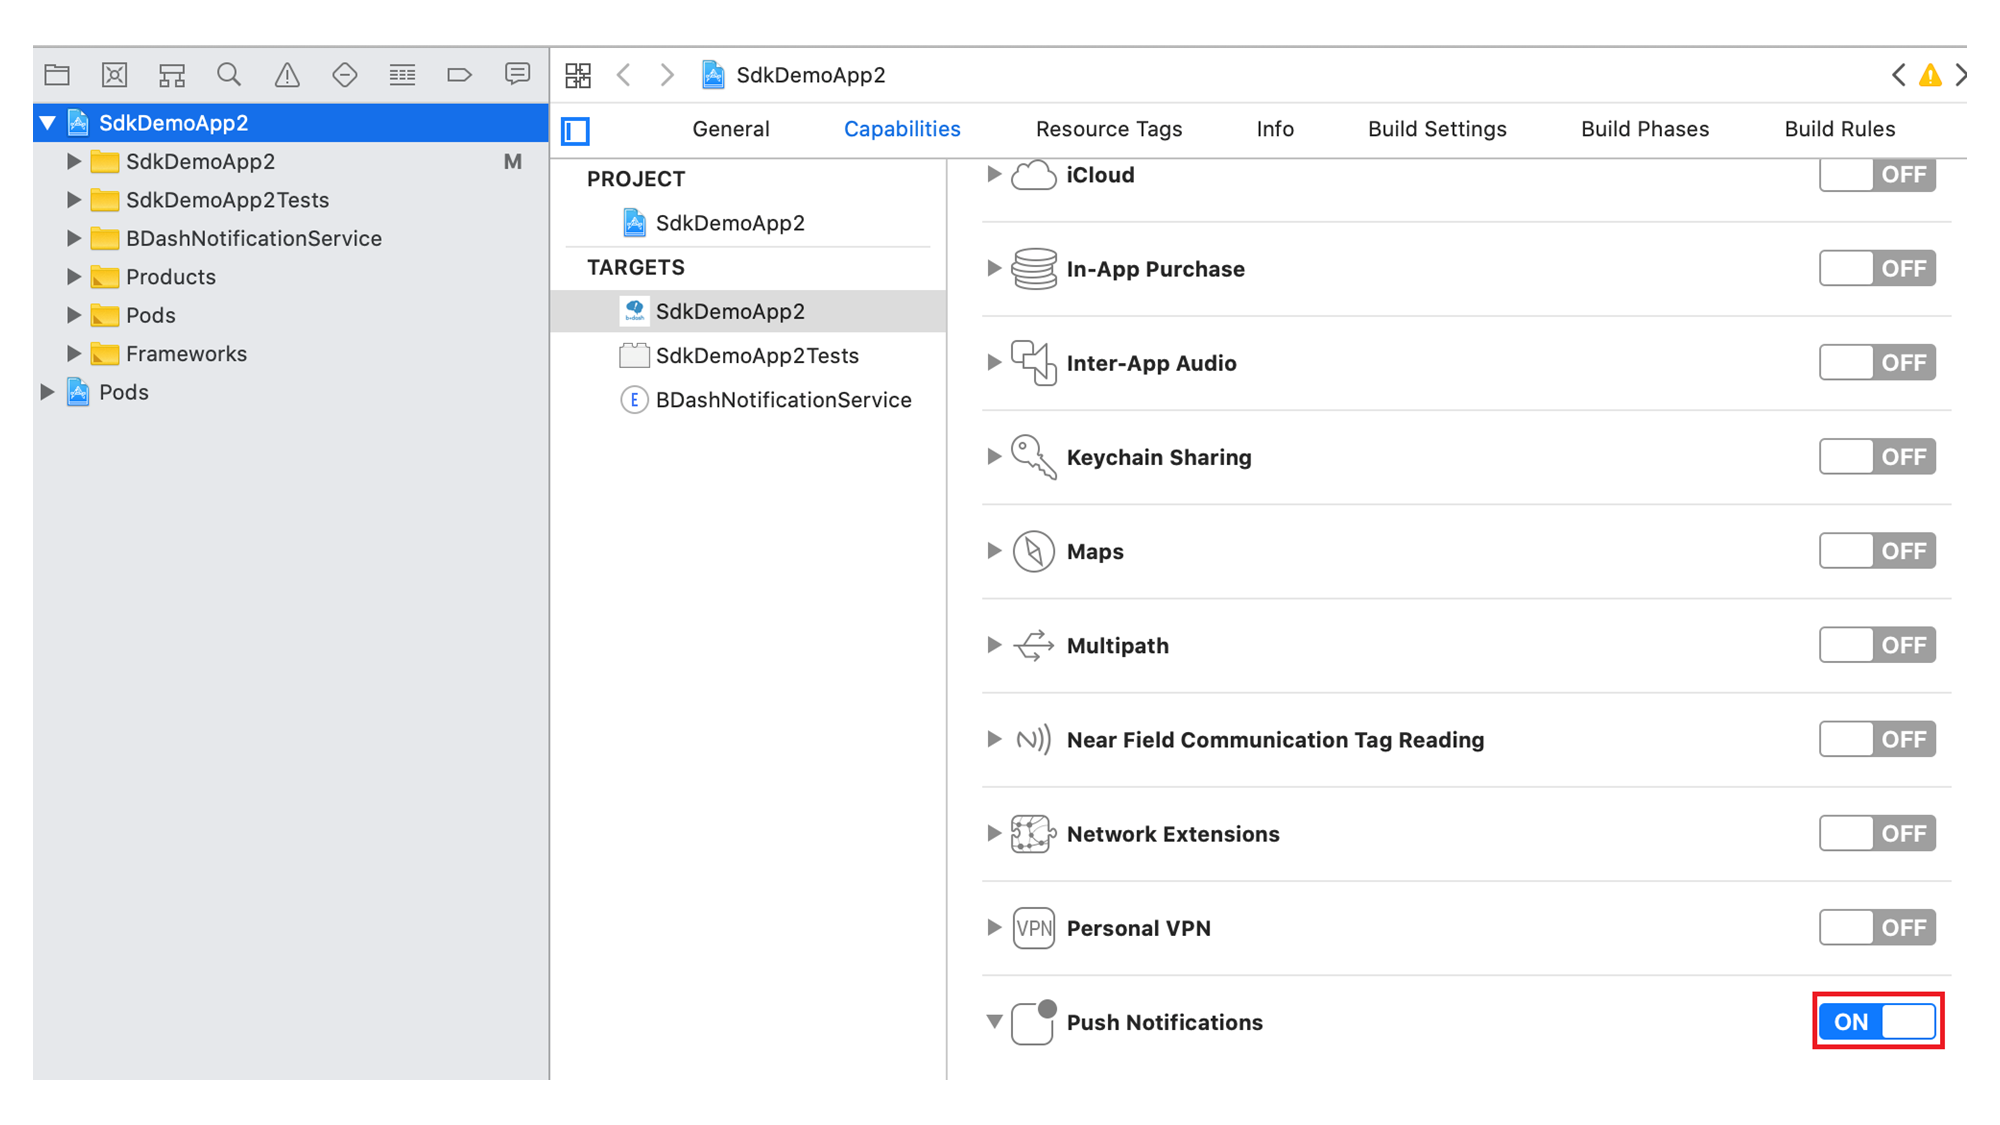Expand the In-App Purchase section
This screenshot has height=1125, width=2000.
993,269
